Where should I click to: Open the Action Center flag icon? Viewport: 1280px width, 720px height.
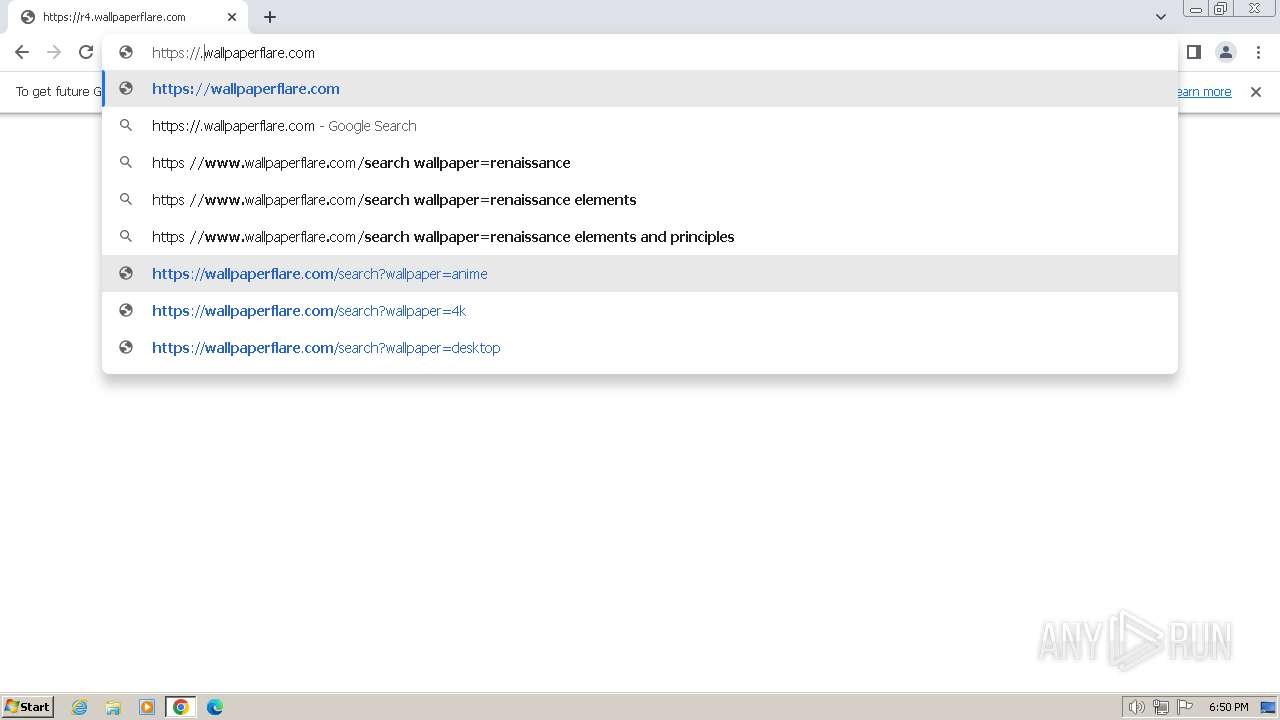click(1186, 707)
